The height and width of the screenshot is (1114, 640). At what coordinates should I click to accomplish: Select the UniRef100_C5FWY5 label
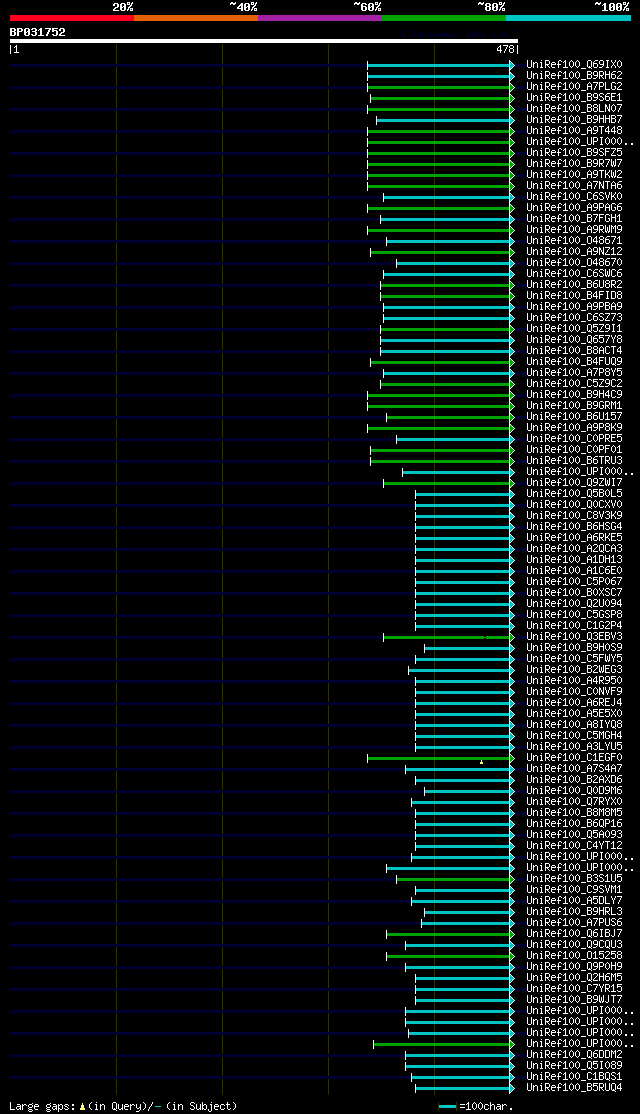click(575, 659)
